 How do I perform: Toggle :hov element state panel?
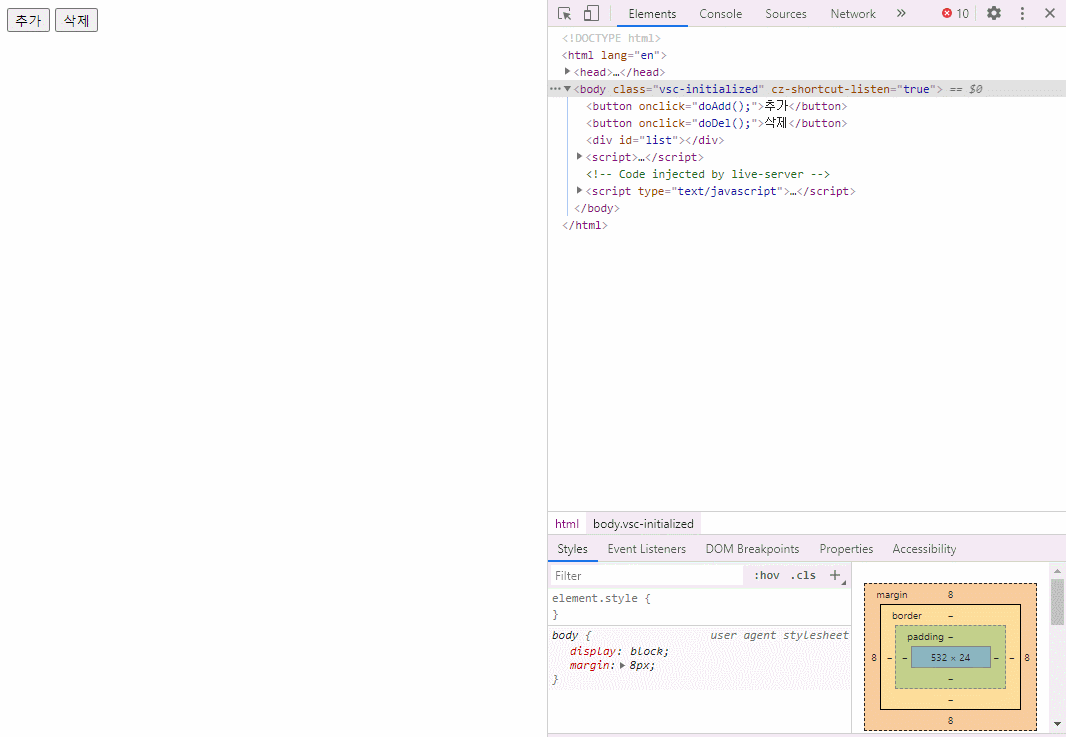(x=766, y=575)
